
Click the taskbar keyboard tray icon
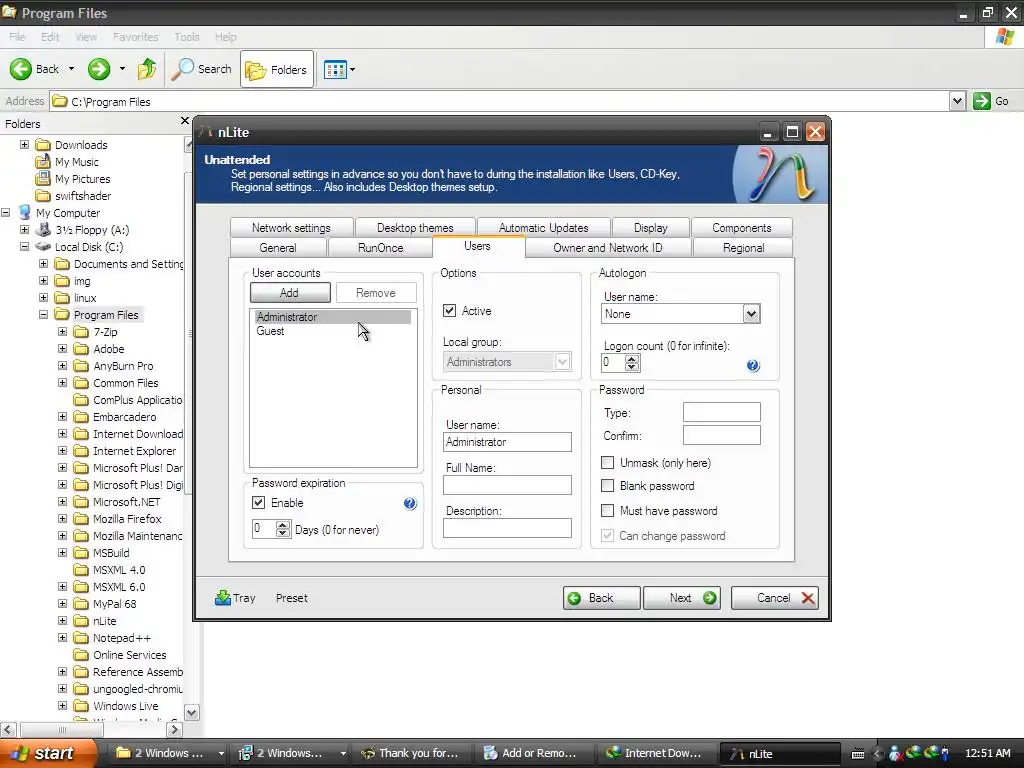click(858, 754)
